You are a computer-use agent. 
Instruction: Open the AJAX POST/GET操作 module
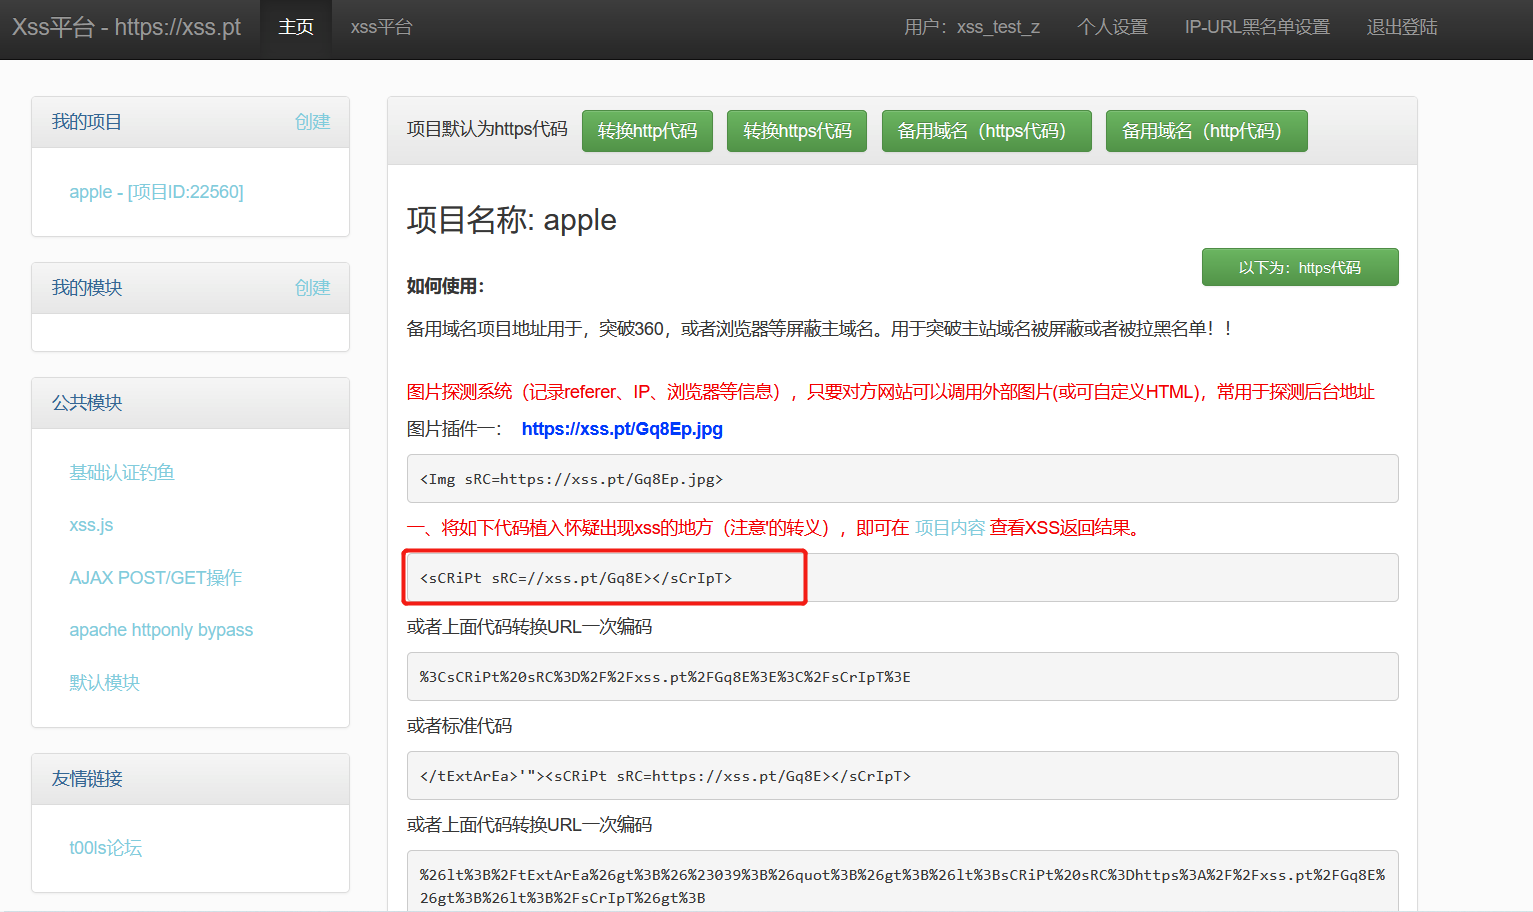click(x=156, y=578)
